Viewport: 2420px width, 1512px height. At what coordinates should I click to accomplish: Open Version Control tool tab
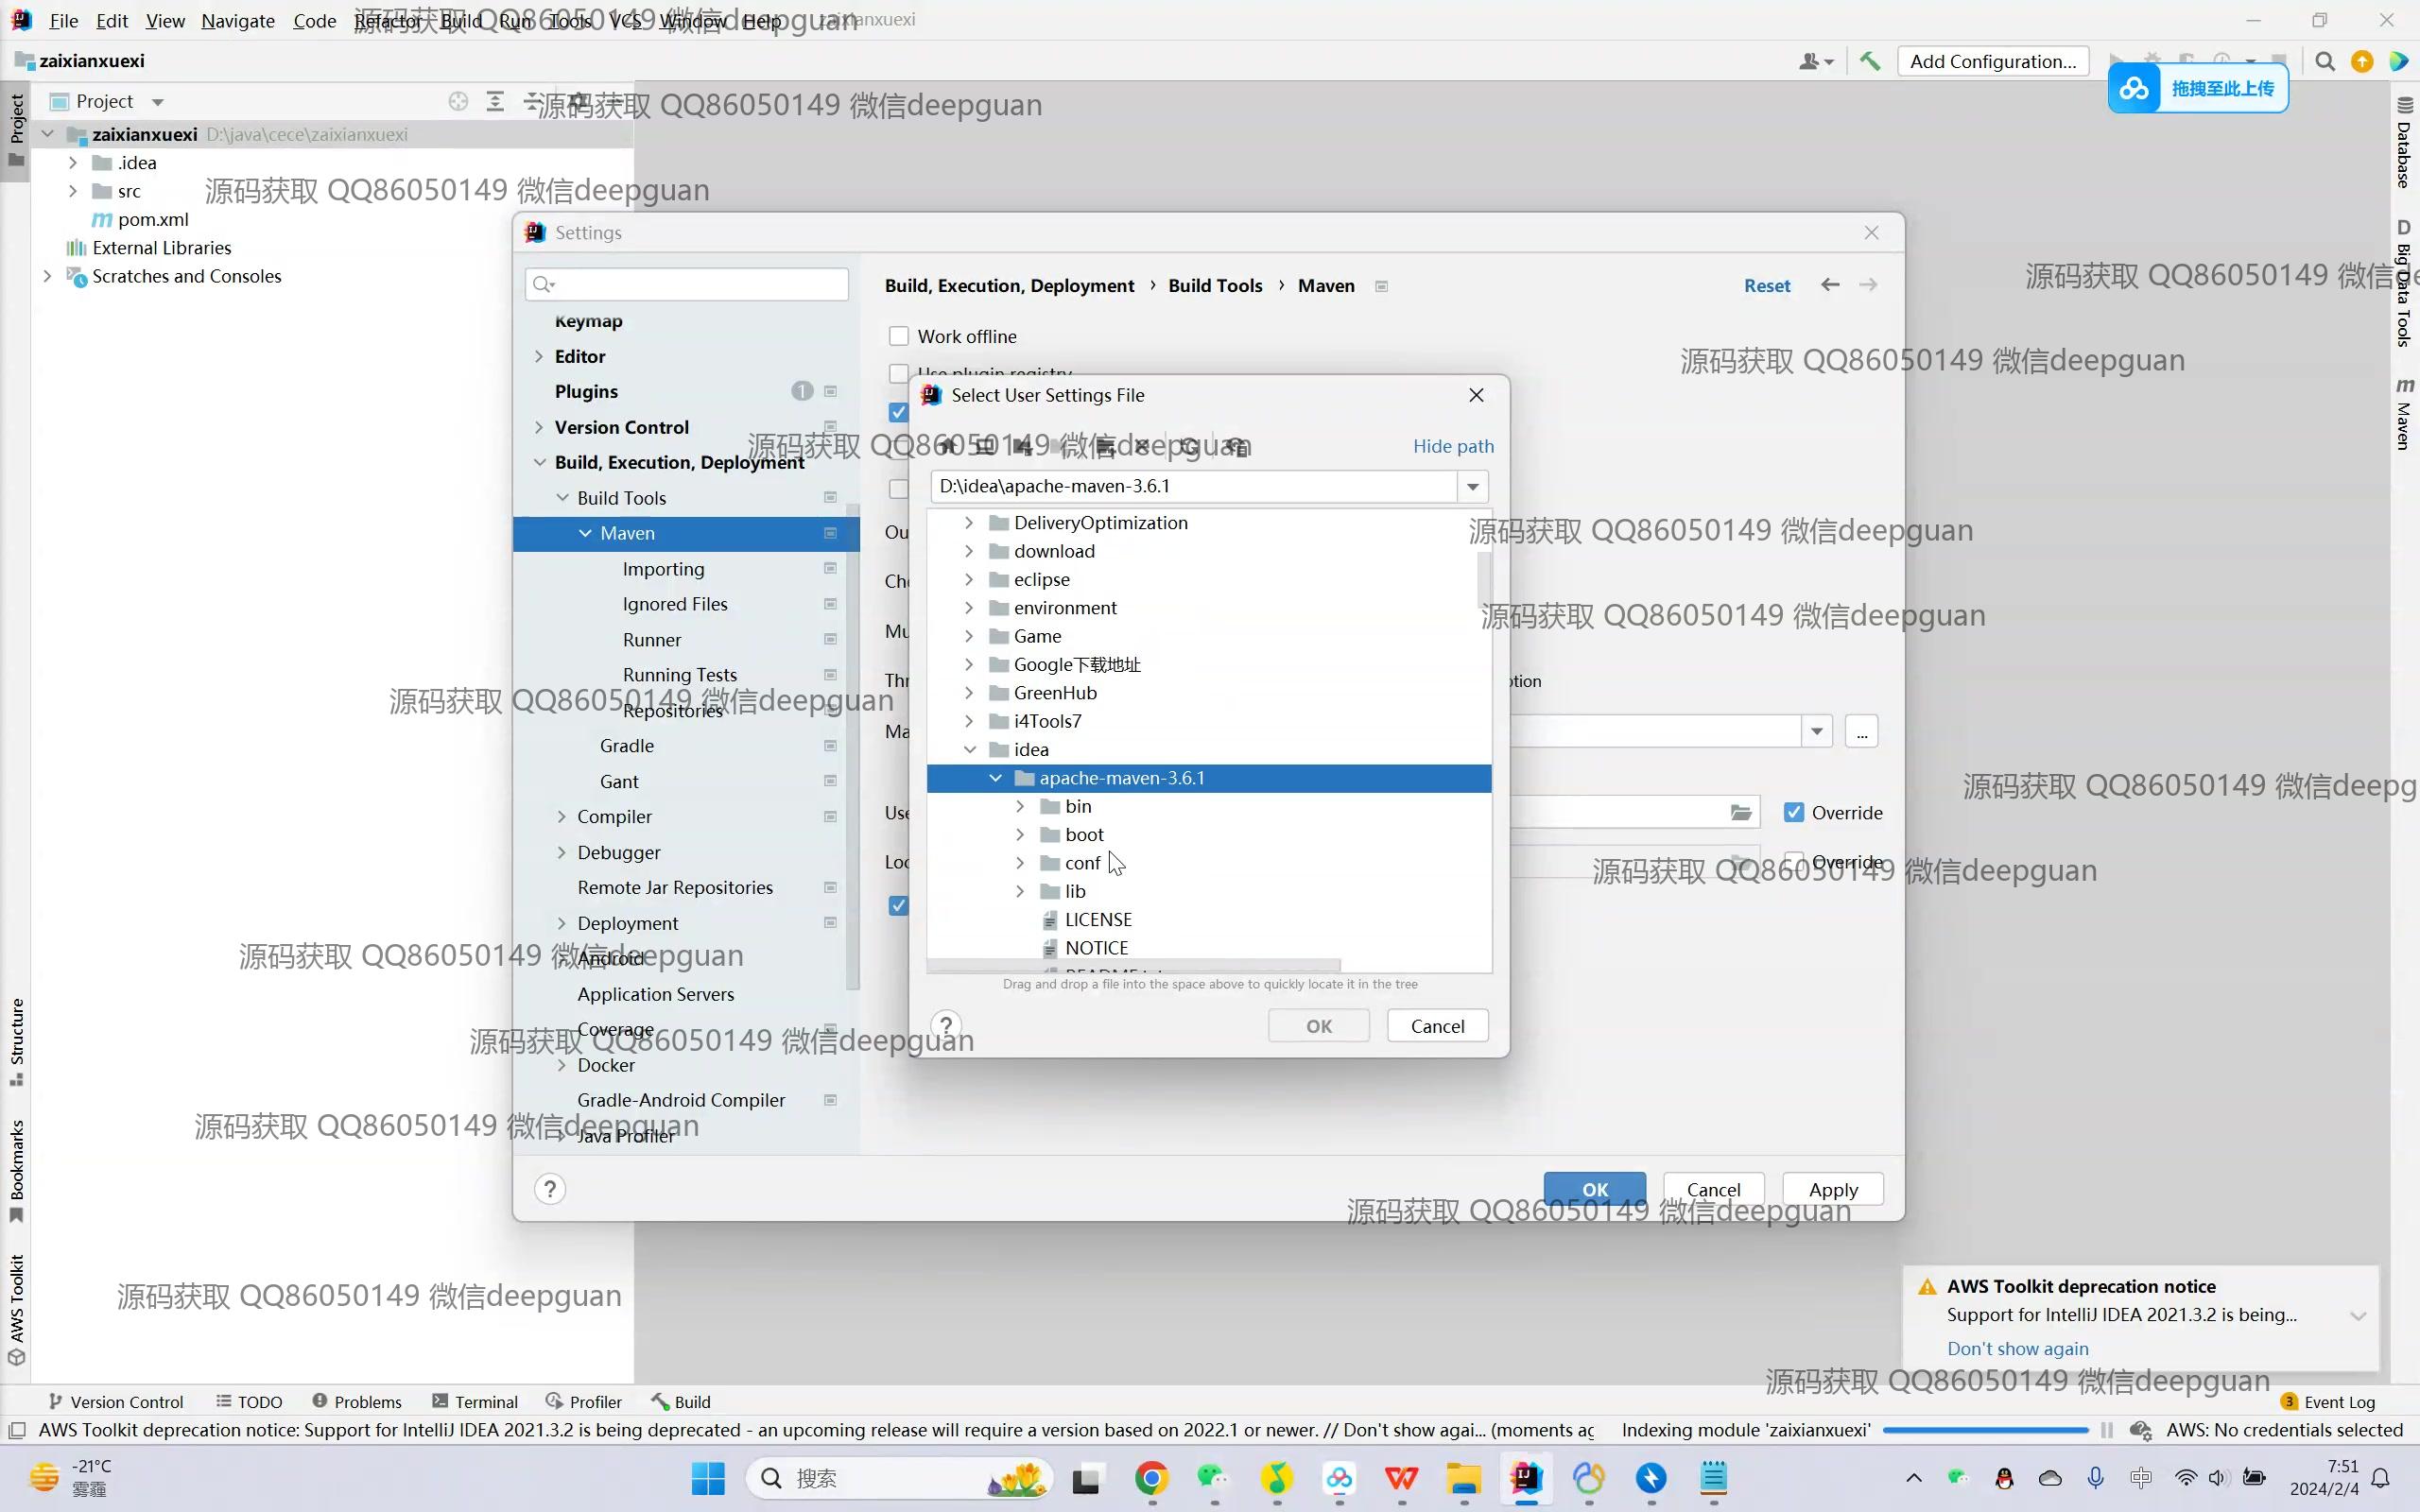pos(116,1402)
